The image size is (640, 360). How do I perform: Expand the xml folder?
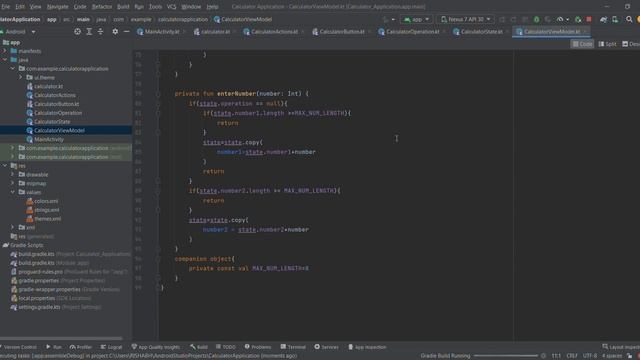tap(13, 227)
